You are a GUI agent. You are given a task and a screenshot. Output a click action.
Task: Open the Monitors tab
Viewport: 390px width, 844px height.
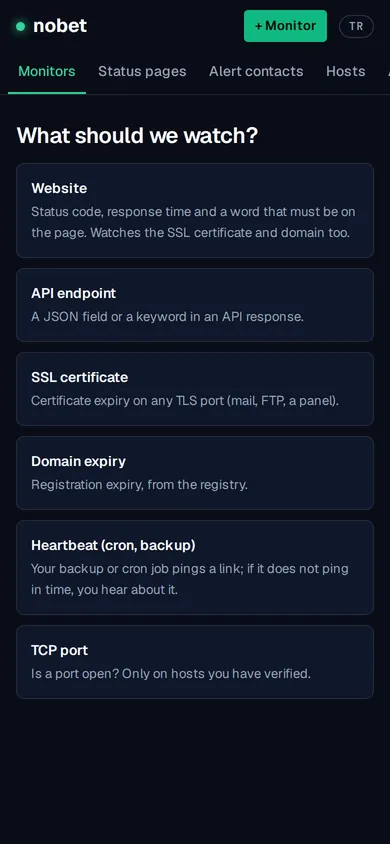point(47,72)
